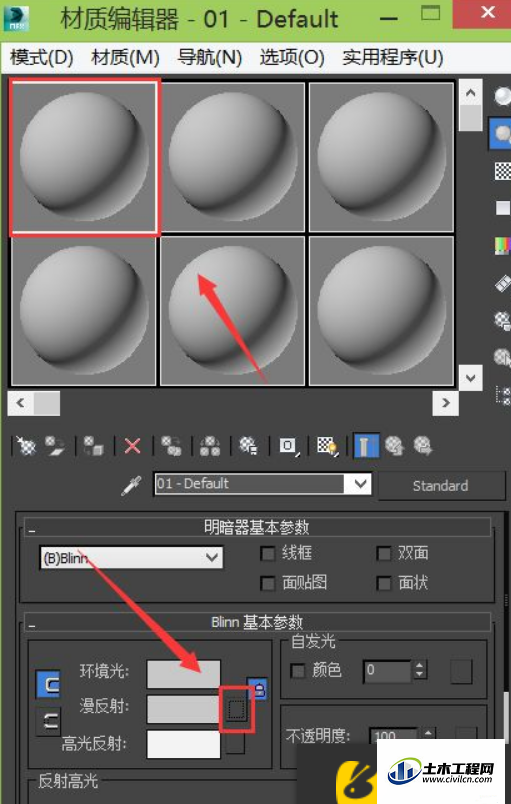Image resolution: width=511 pixels, height=804 pixels.
Task: Click the Sample UV Tiling icon
Action: coord(503,208)
